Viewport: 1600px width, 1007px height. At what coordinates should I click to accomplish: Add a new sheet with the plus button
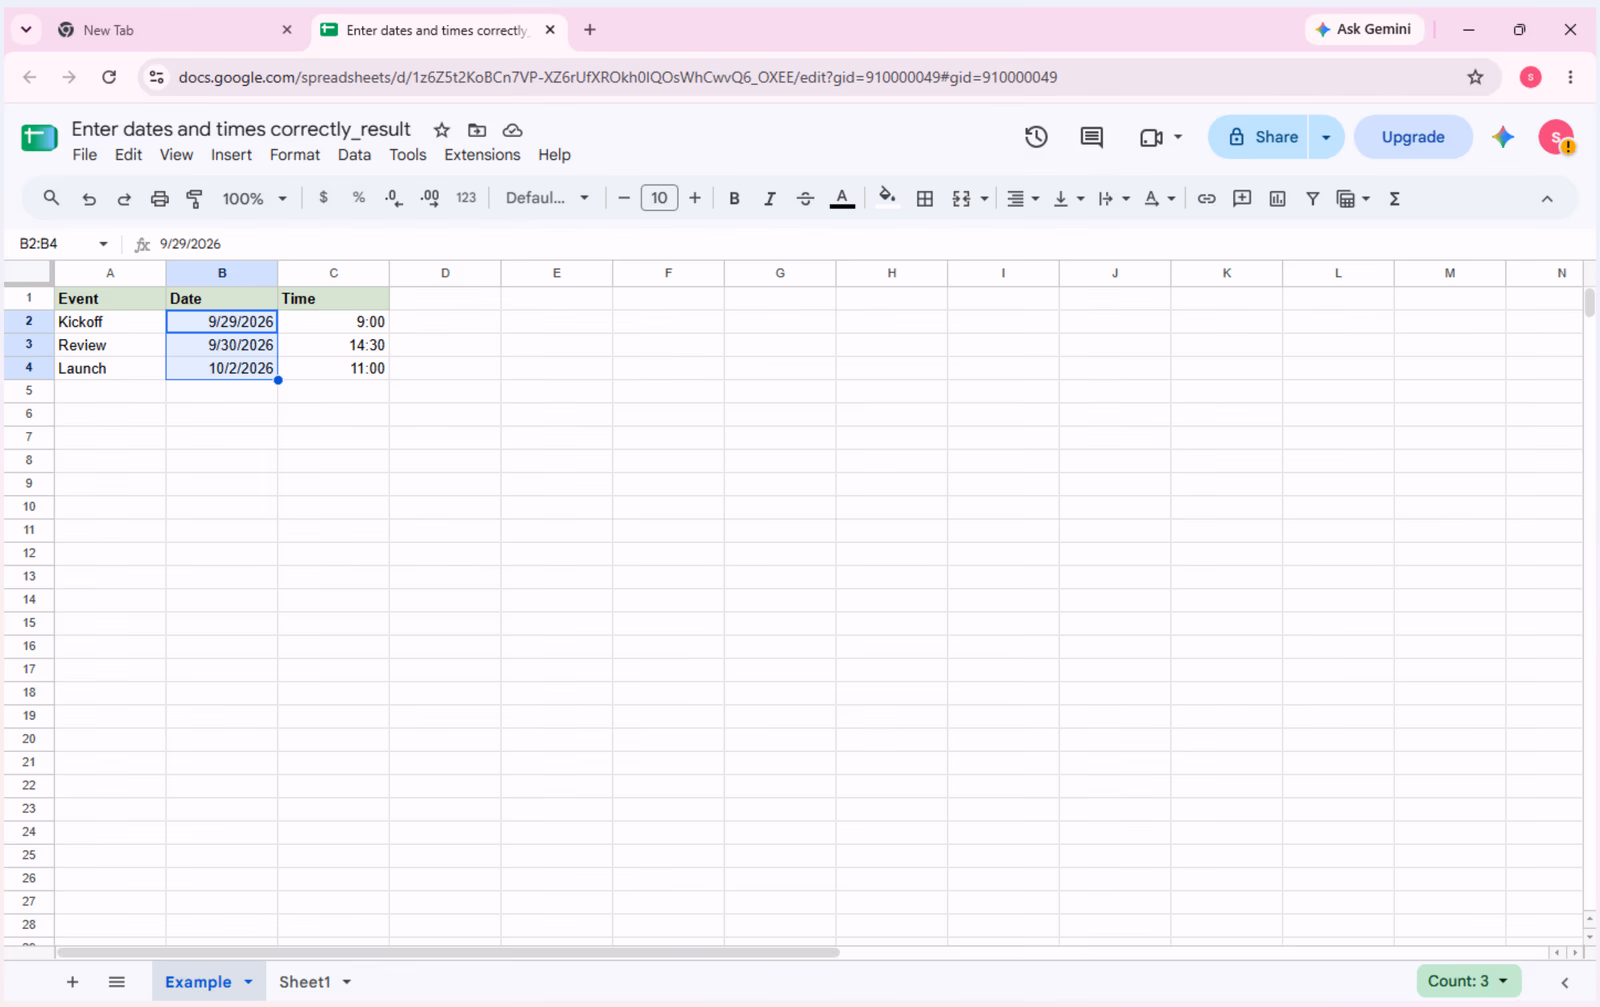[x=72, y=982]
